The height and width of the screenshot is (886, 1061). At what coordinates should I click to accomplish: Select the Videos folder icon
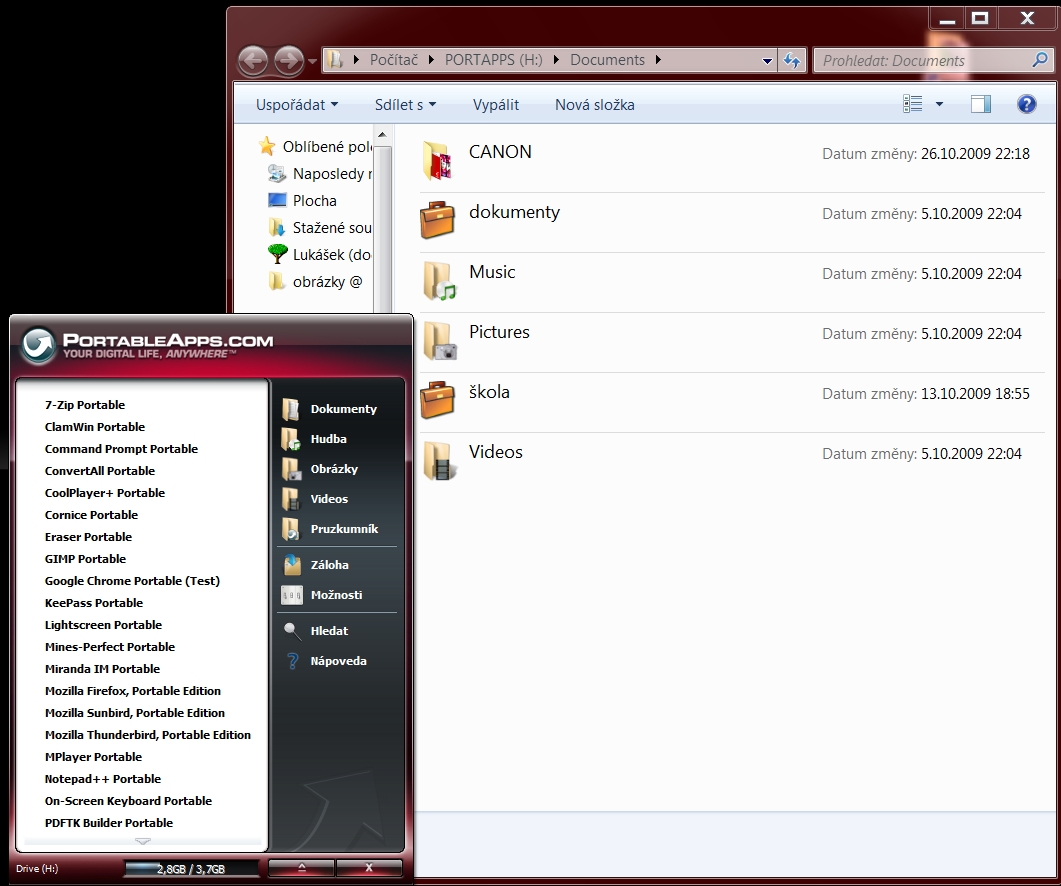(438, 460)
